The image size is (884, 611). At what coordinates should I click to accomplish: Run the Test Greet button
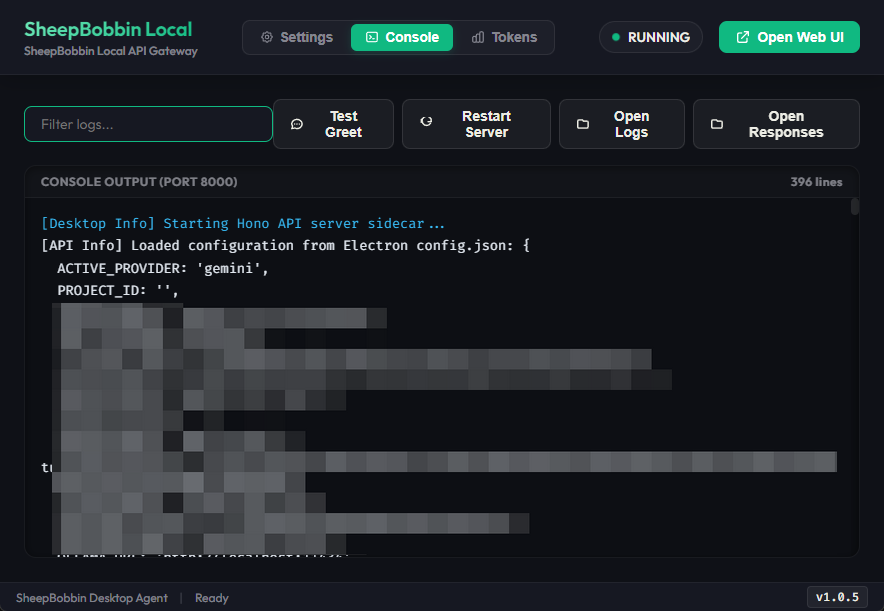(x=333, y=124)
